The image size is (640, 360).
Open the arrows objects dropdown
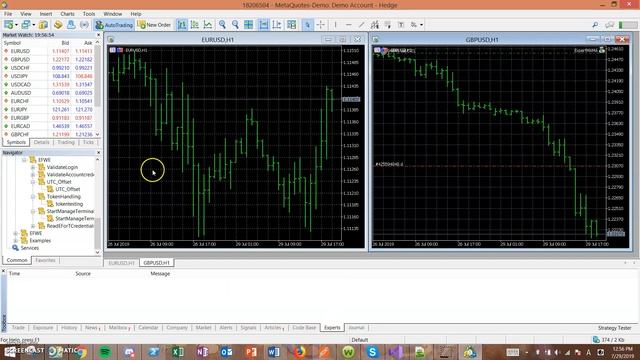point(421,25)
